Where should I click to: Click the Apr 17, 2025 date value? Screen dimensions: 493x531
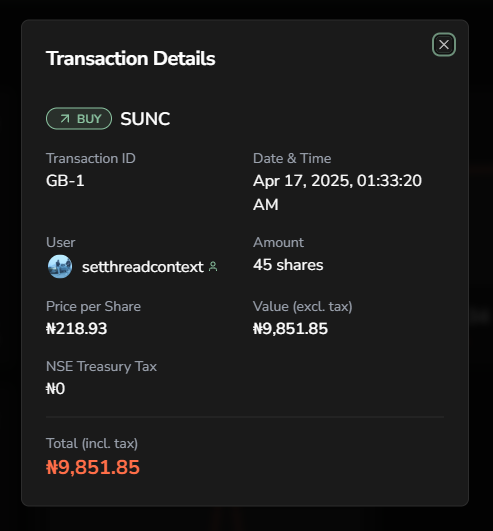(337, 192)
